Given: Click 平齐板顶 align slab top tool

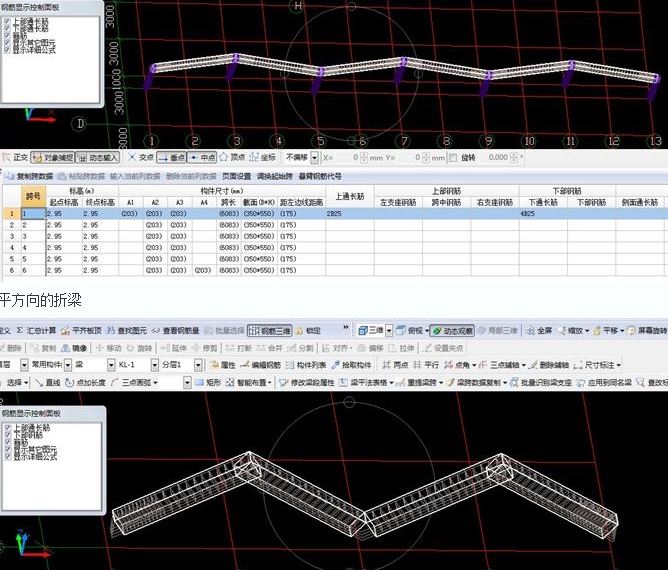Looking at the screenshot, I should [x=81, y=331].
